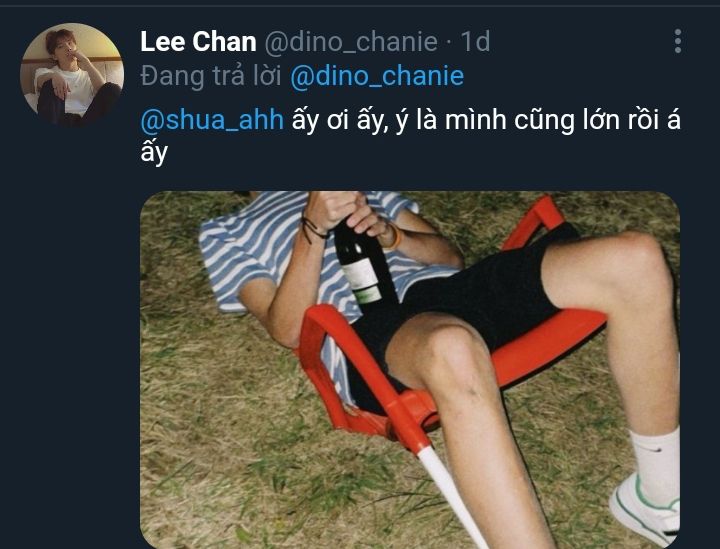This screenshot has width=720, height=549.
Task: Open the @dino_chanie handle beside the name
Action: tap(351, 42)
